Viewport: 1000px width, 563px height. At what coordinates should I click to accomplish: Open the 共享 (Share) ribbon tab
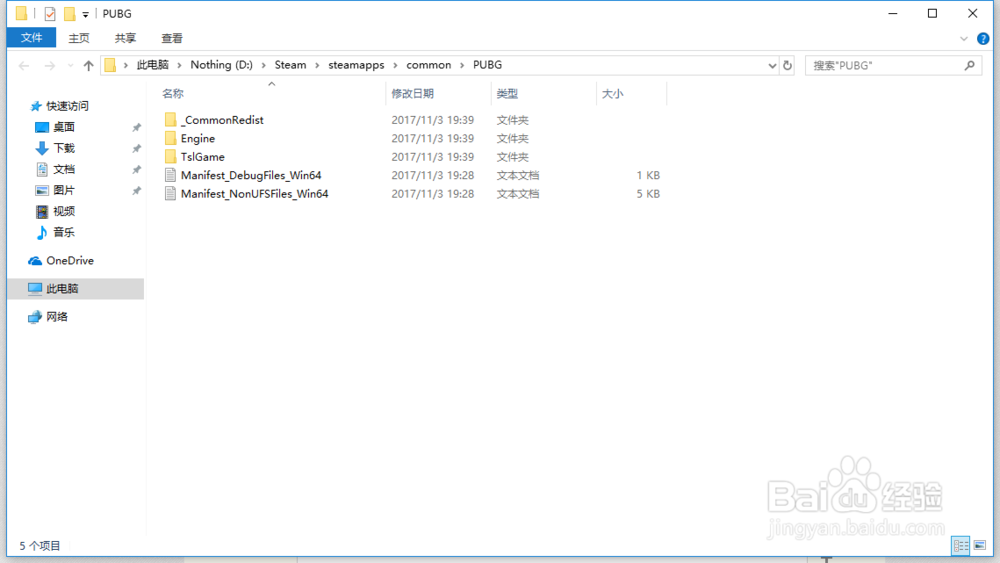126,38
